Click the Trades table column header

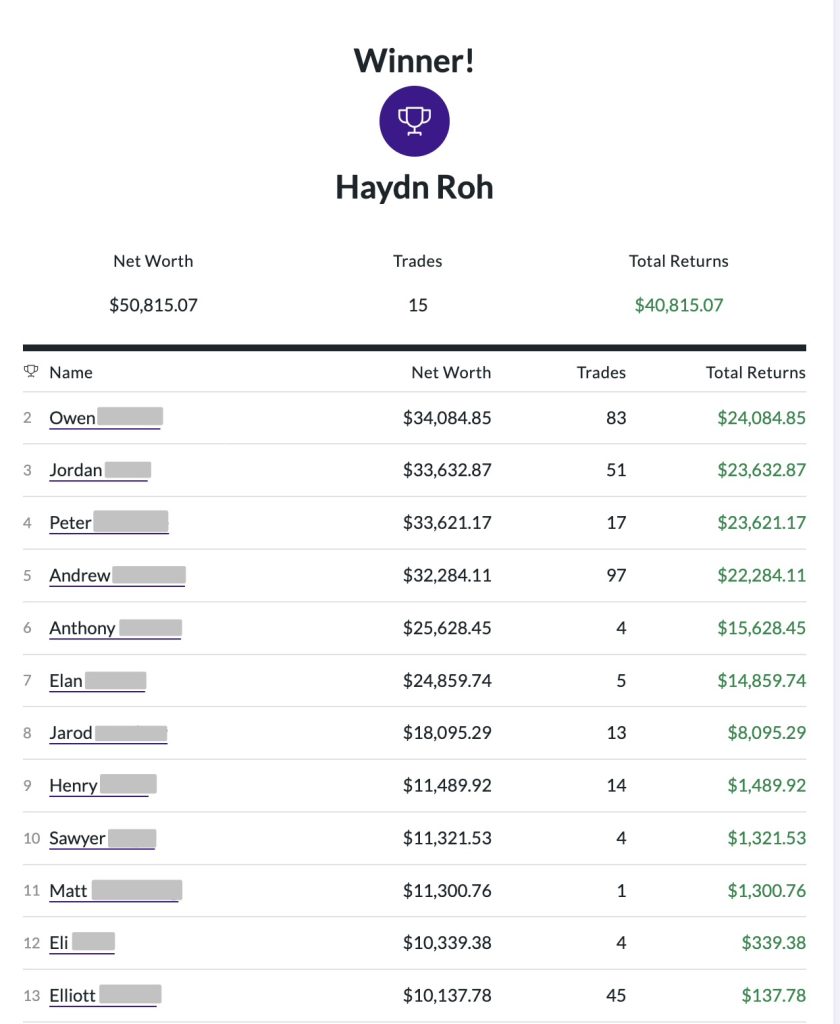tap(601, 372)
